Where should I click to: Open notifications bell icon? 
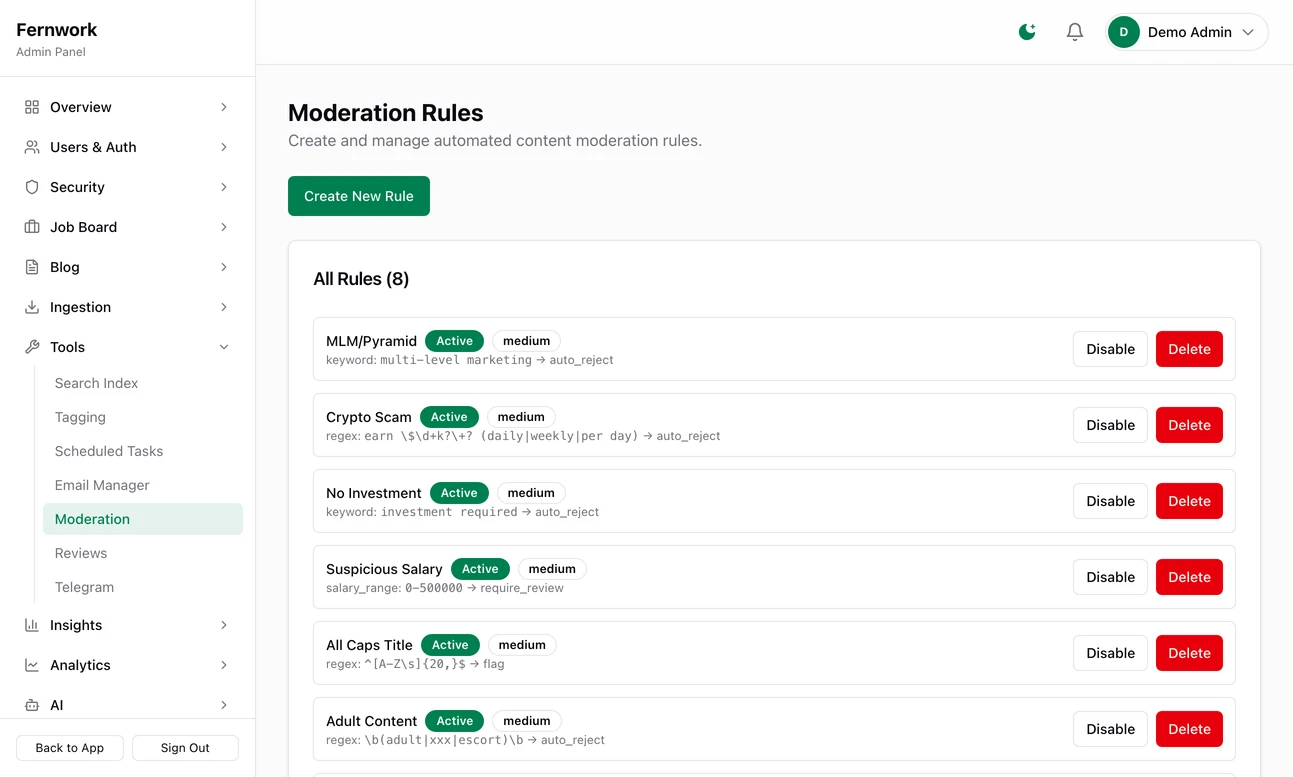click(x=1075, y=32)
